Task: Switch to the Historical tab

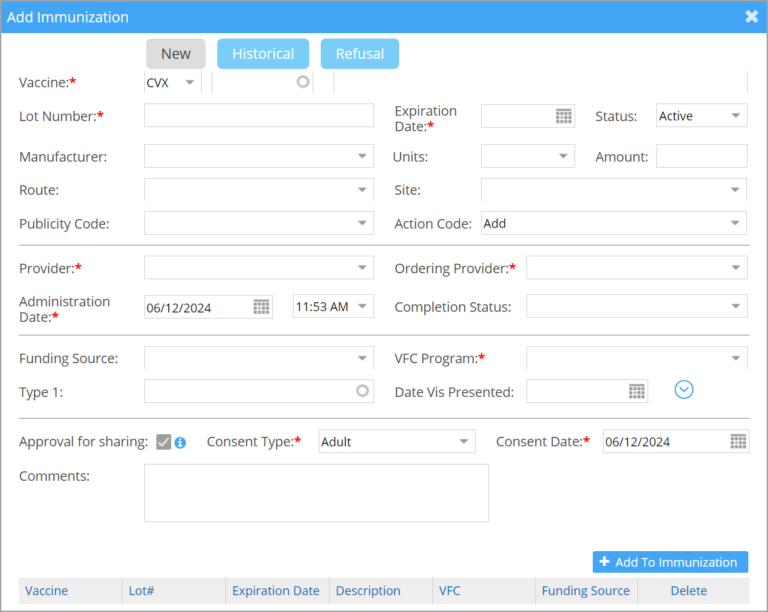Action: pyautogui.click(x=263, y=54)
